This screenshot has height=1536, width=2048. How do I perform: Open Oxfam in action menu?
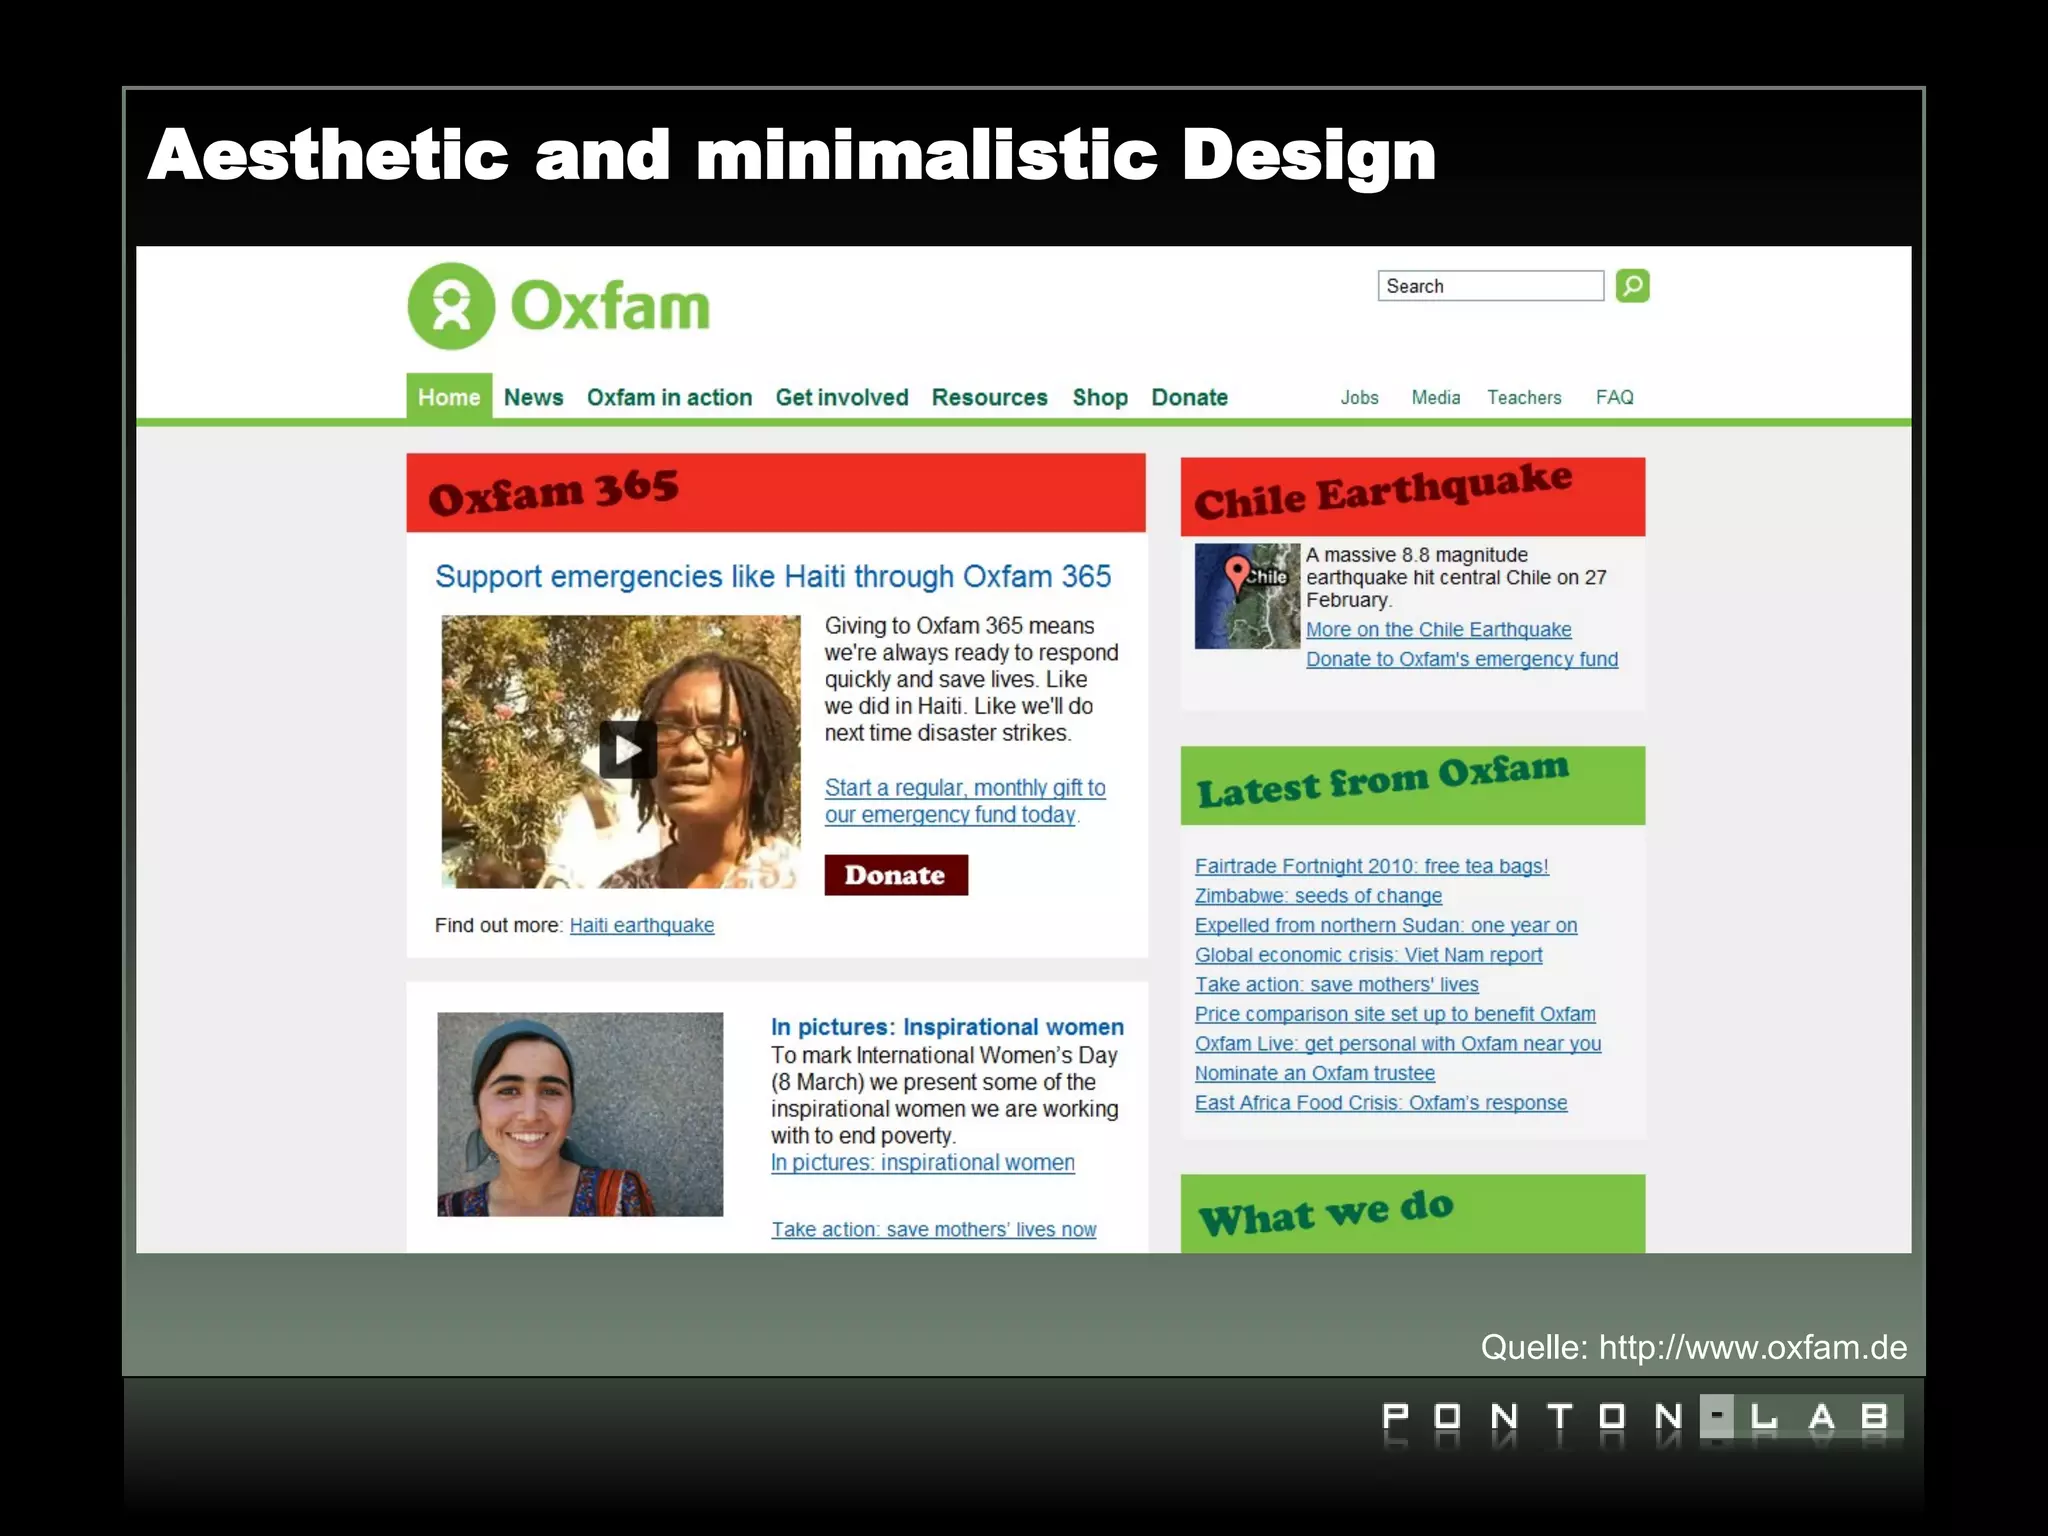[669, 397]
